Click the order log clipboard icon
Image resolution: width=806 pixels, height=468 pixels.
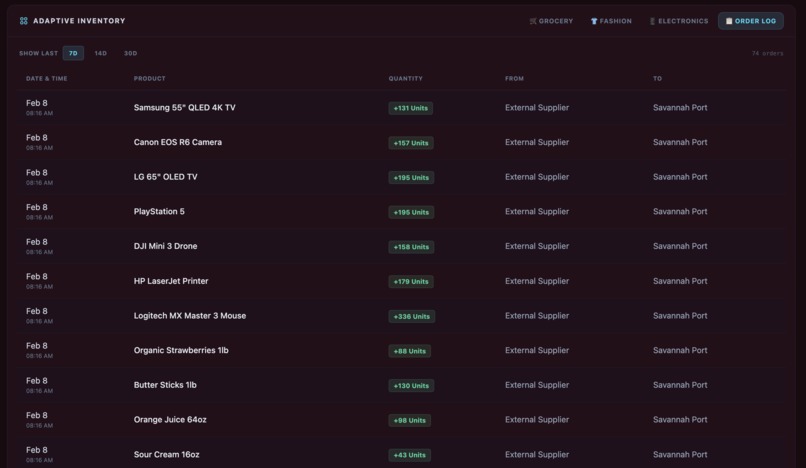point(729,21)
